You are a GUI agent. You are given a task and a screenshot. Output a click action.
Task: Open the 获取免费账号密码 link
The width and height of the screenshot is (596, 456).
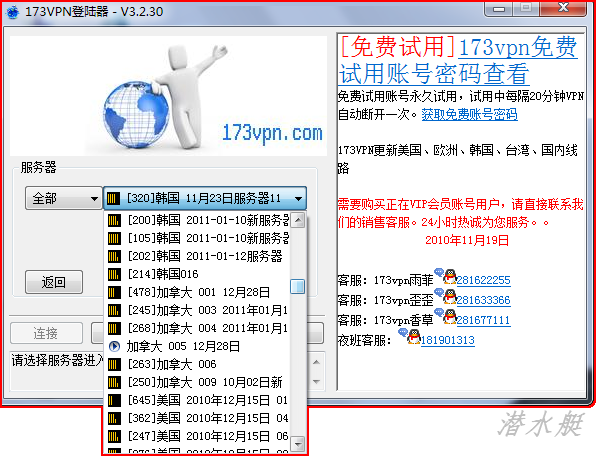click(469, 114)
